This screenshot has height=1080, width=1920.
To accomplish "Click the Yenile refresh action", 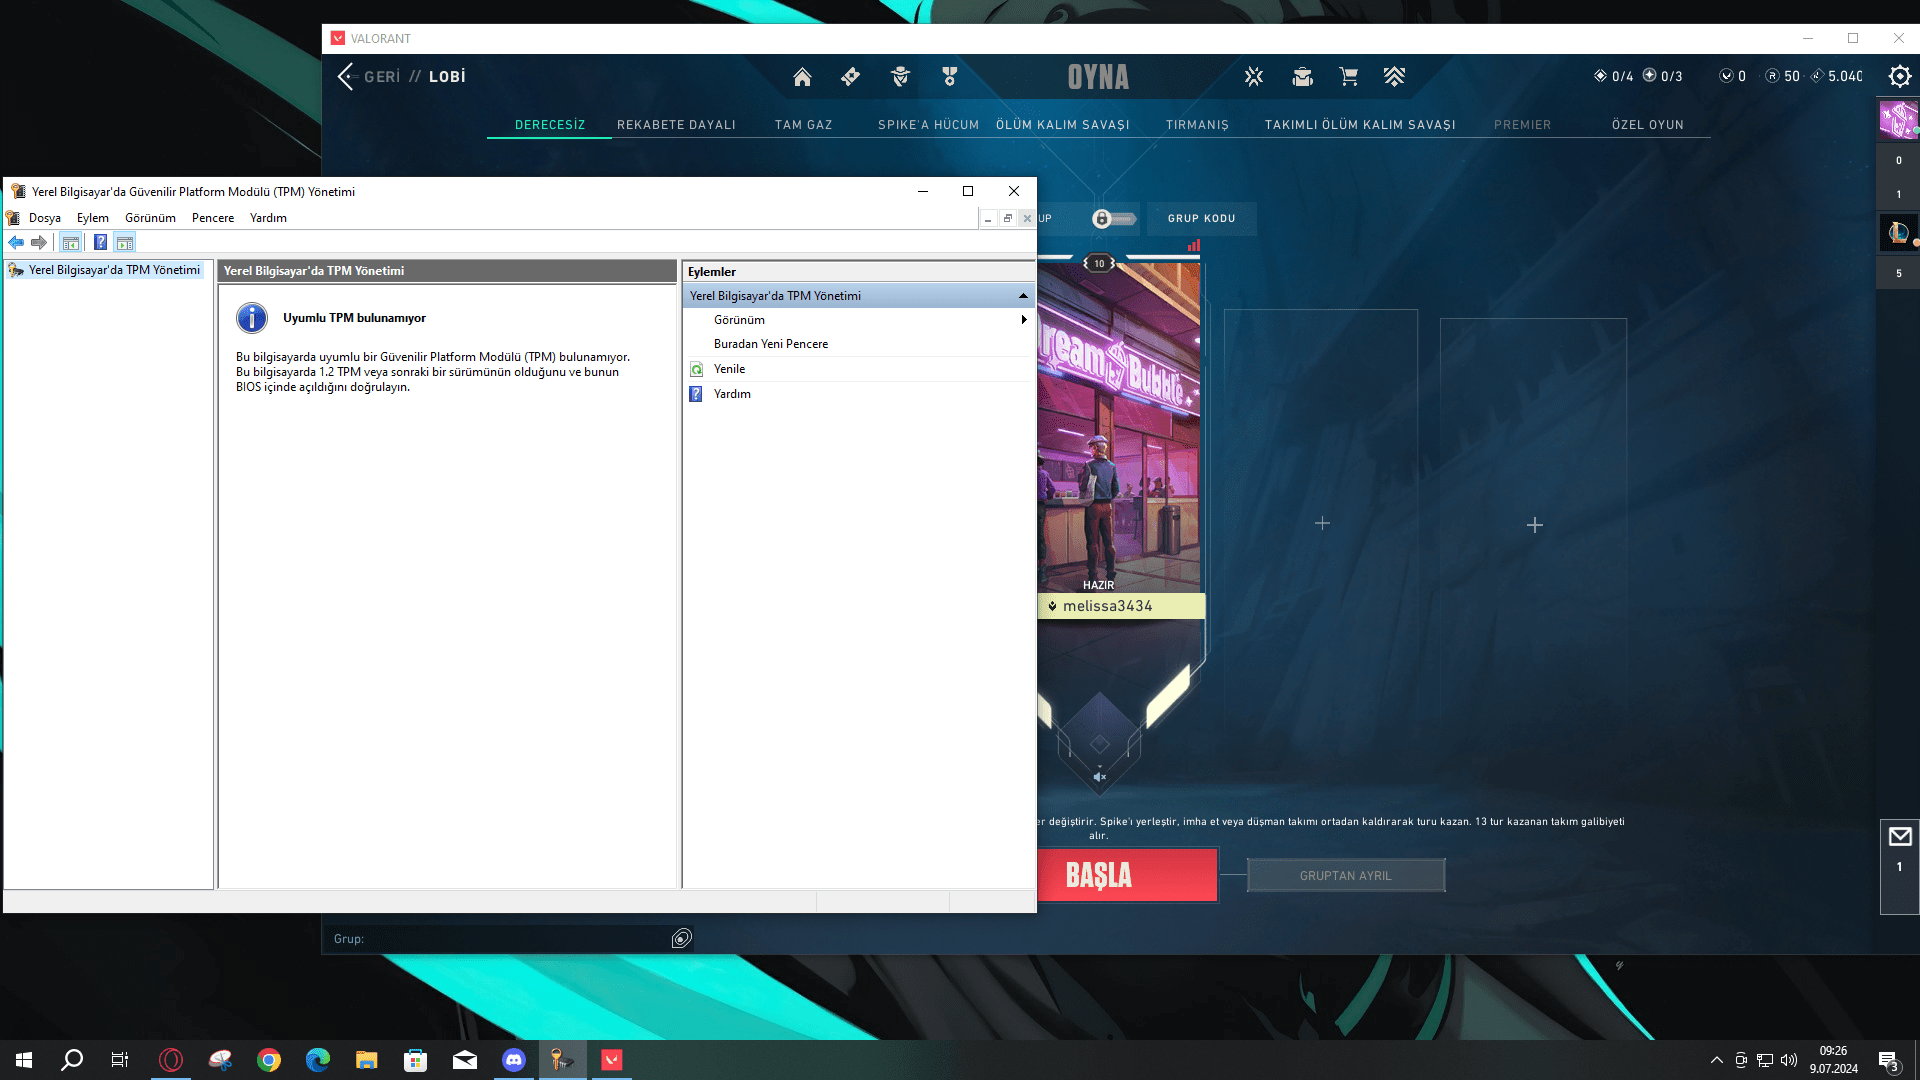I will (729, 369).
